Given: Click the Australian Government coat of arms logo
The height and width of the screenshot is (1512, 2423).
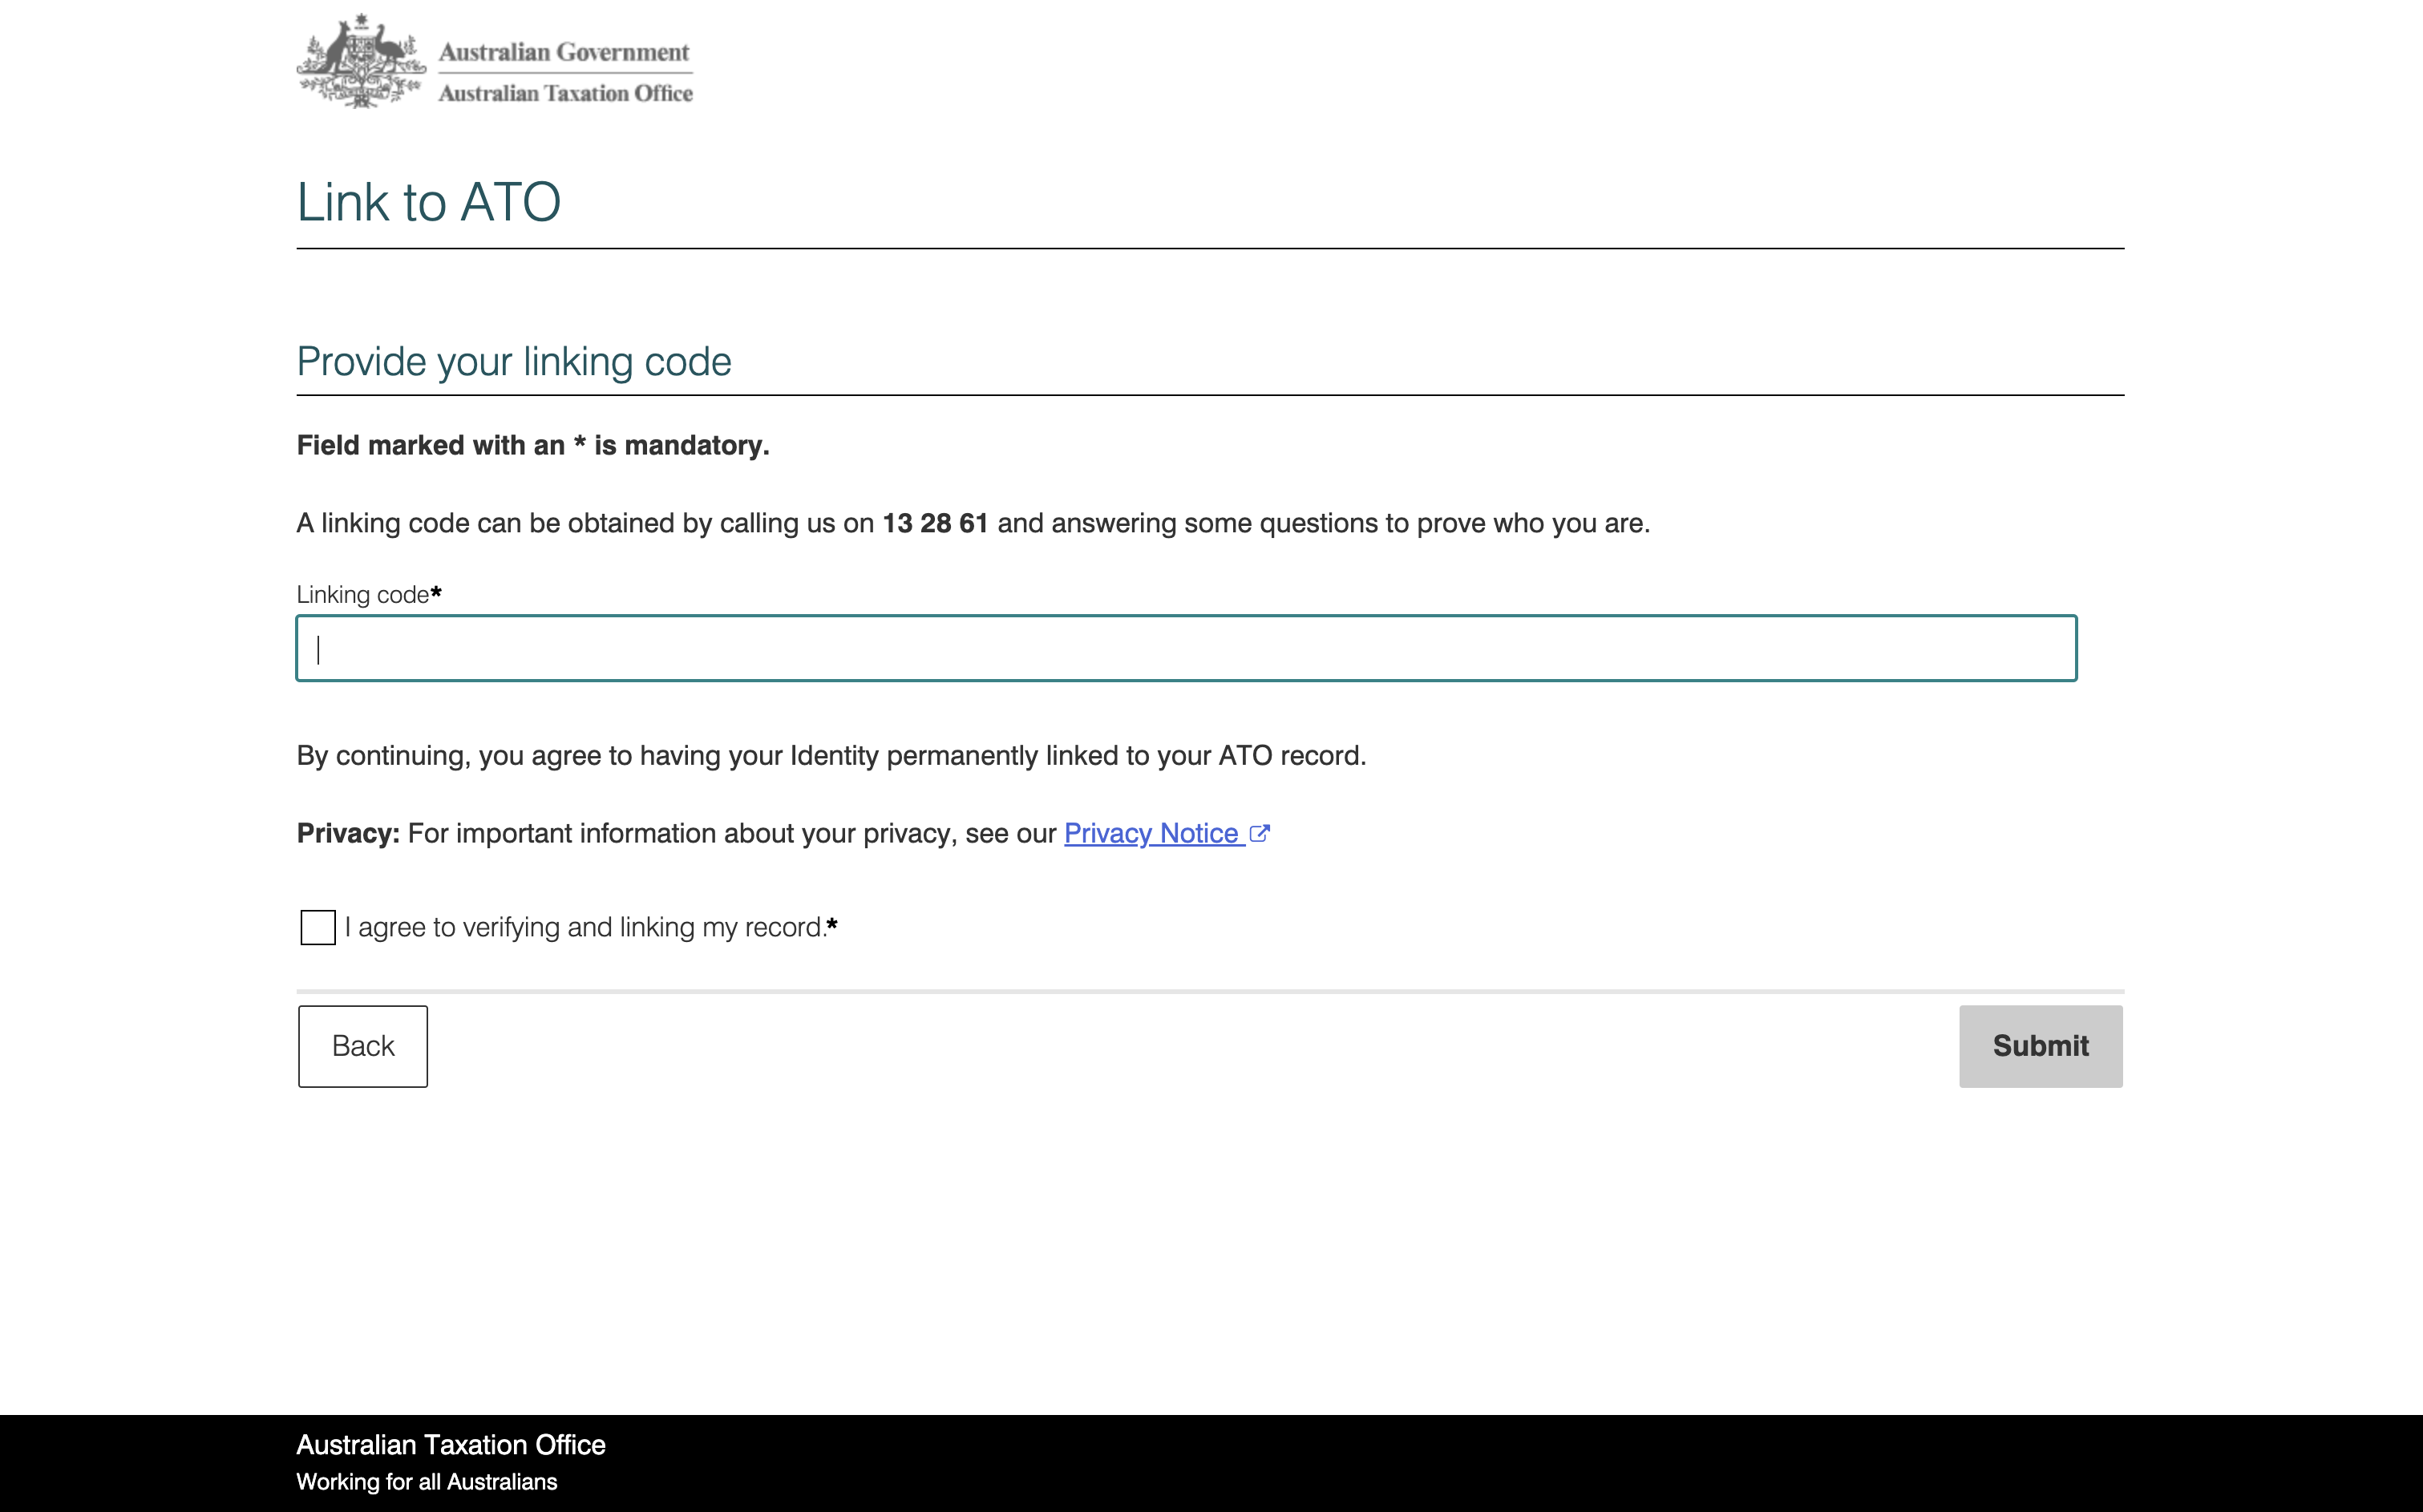Looking at the screenshot, I should 361,62.
